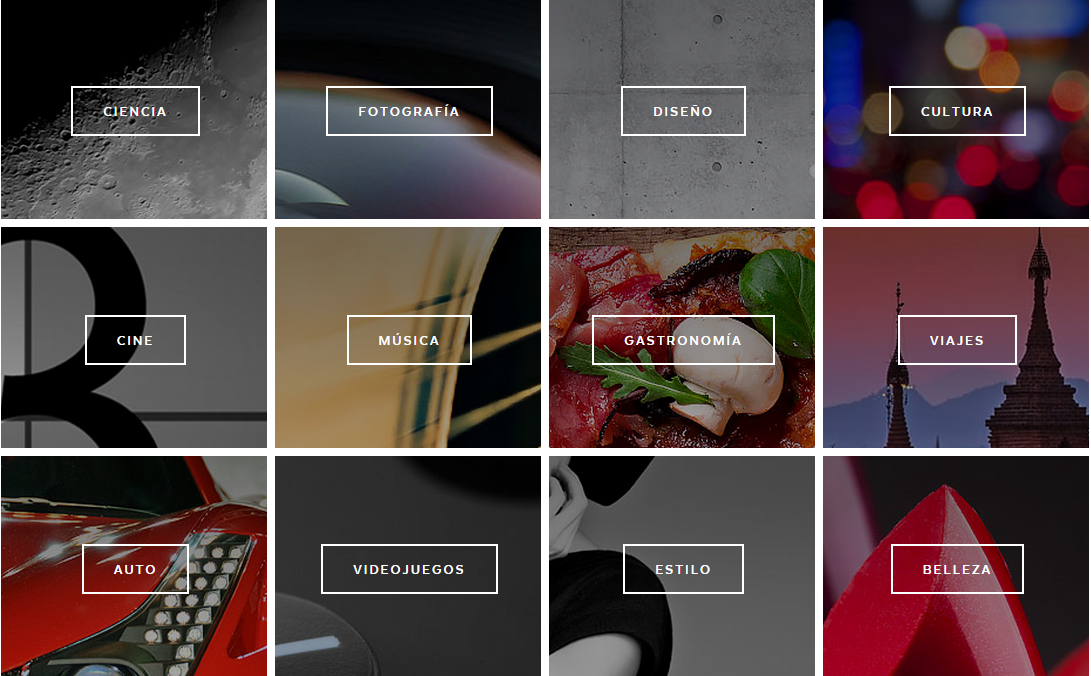The image size is (1091, 676).
Task: Go to the CINE section
Action: 135,340
